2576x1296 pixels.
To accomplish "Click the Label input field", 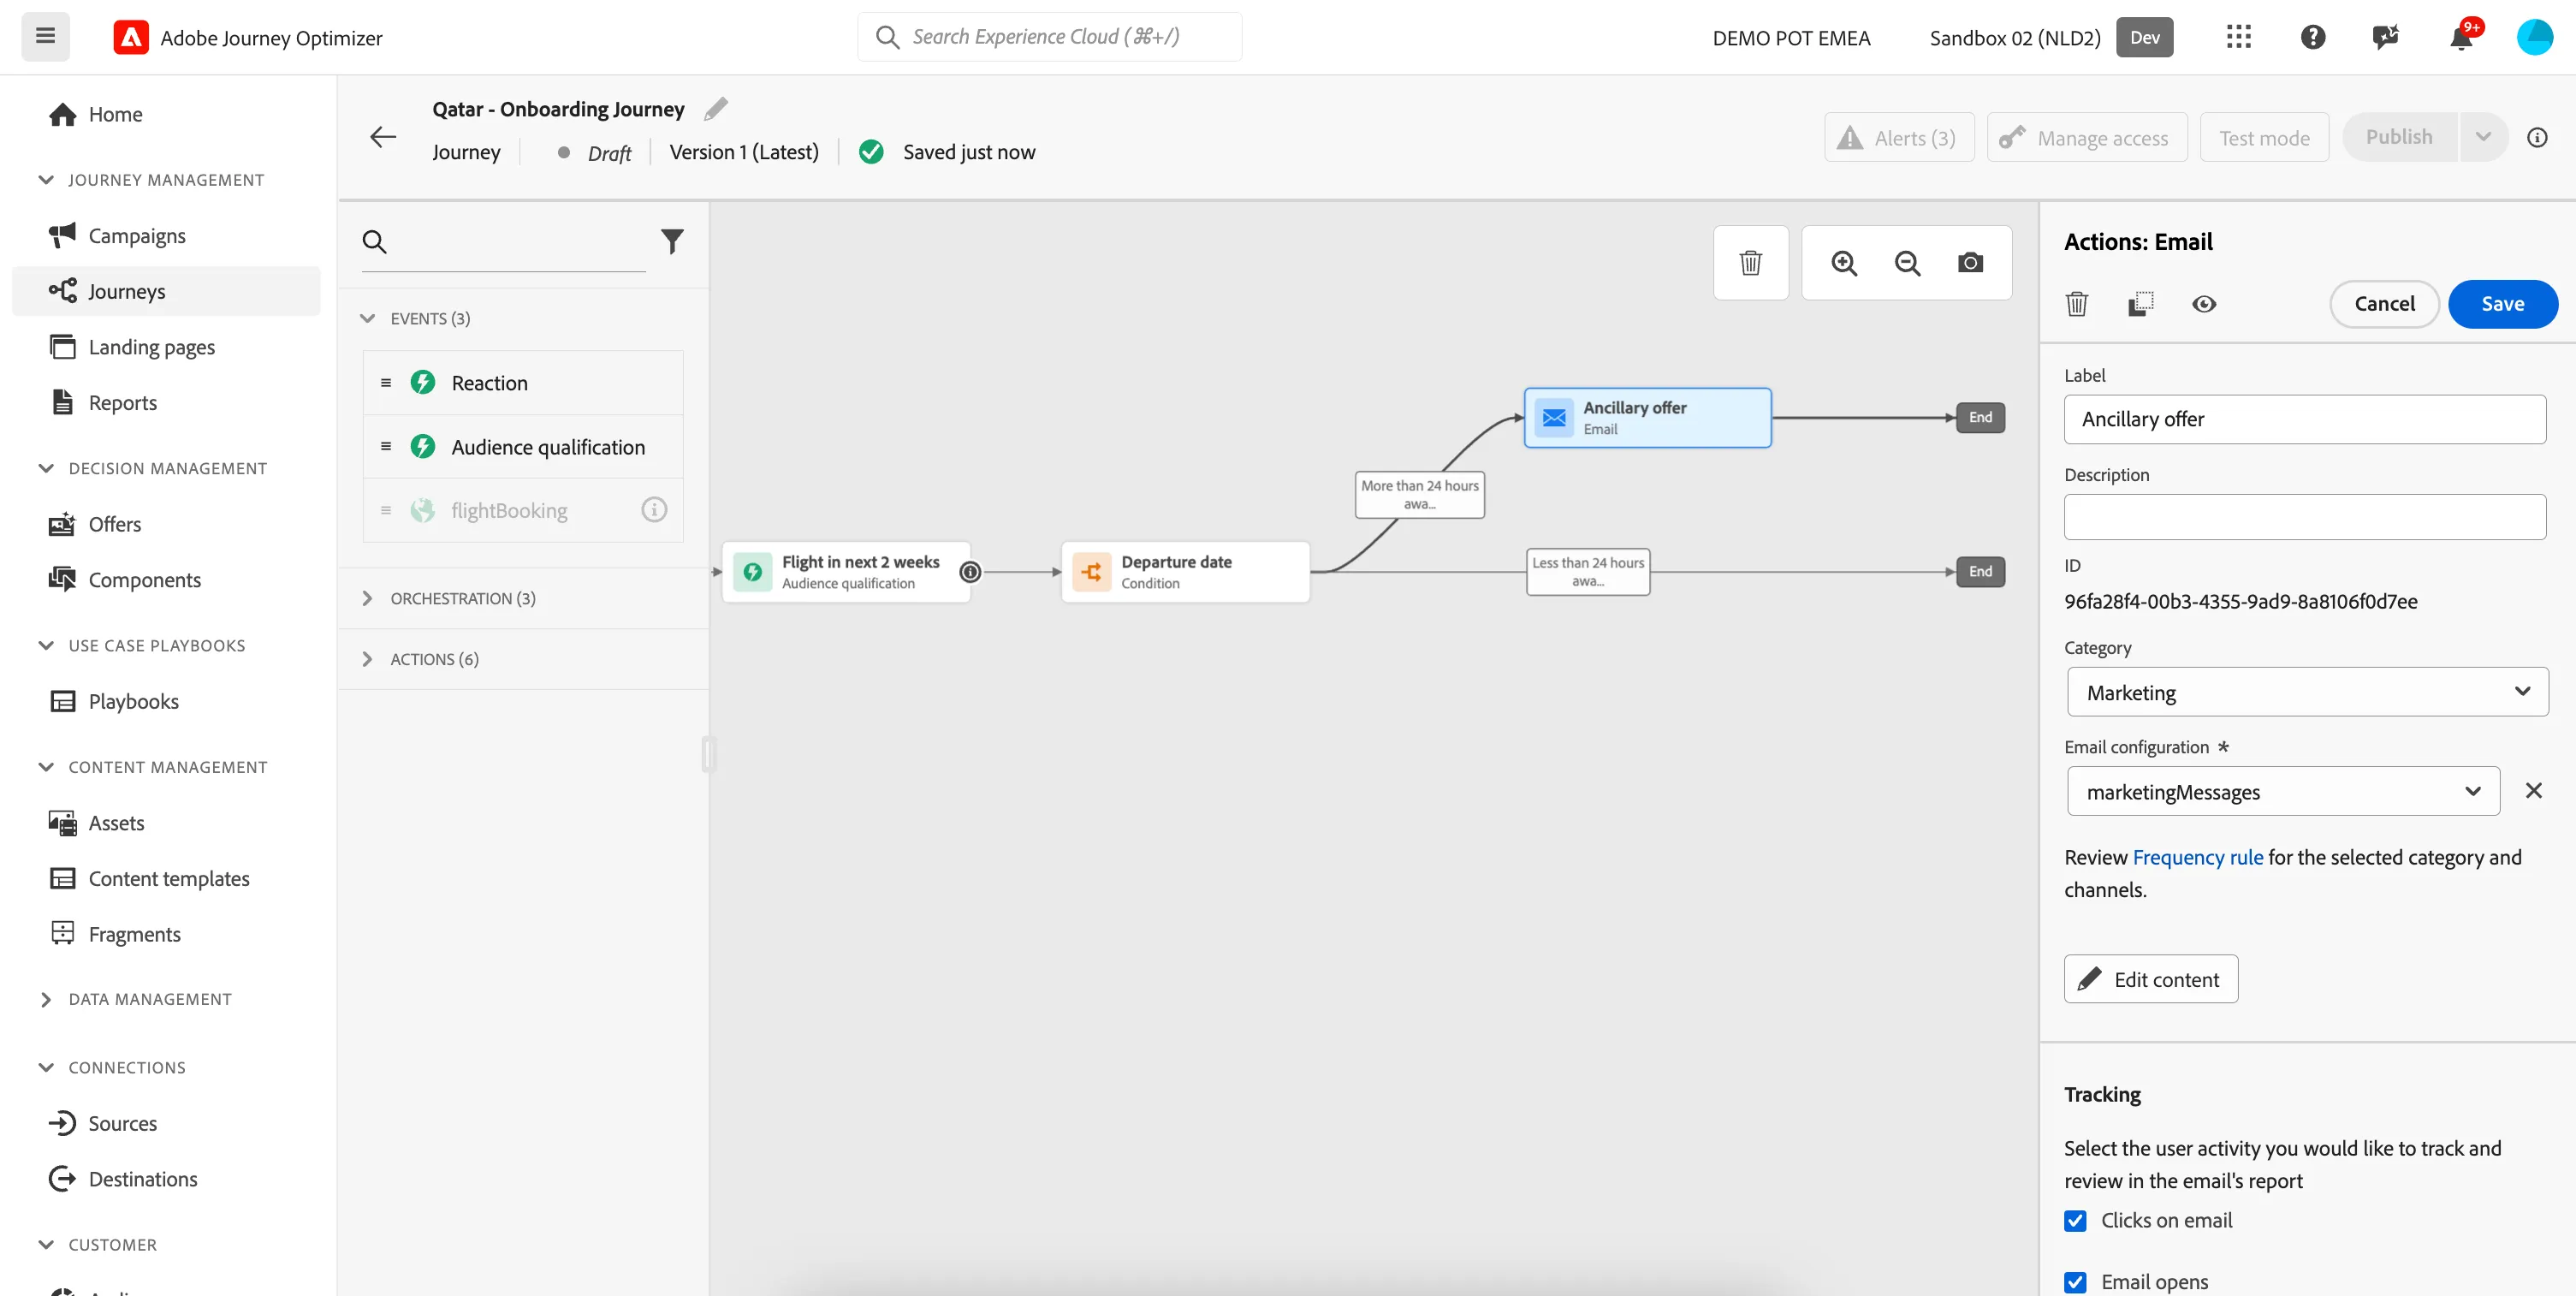I will pos(2304,419).
